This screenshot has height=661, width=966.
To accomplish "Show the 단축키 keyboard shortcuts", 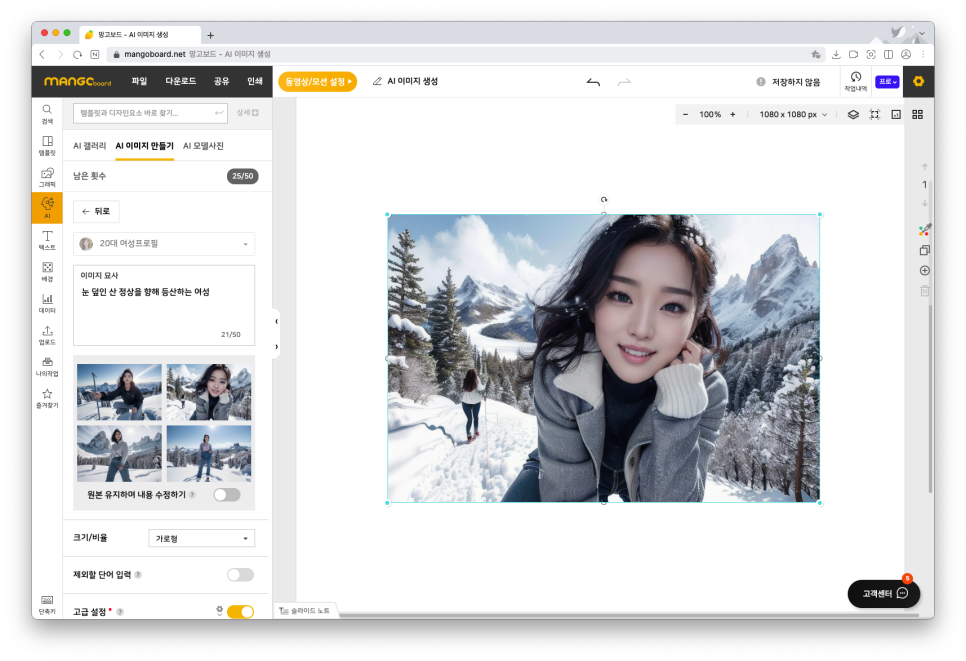I will (47, 605).
